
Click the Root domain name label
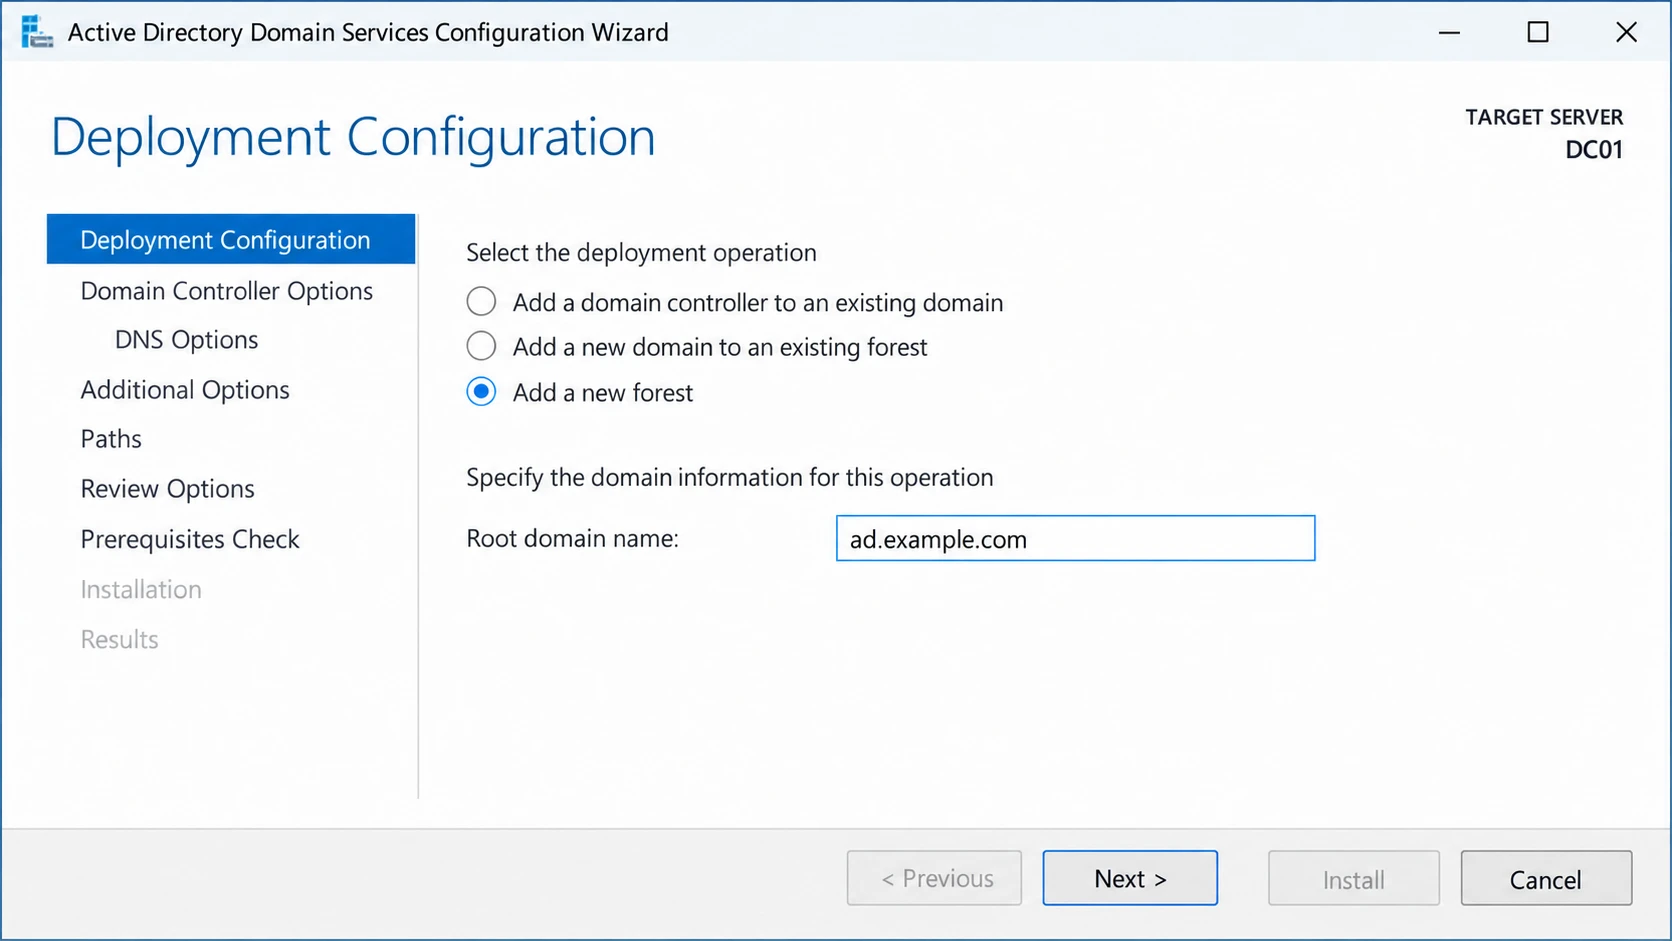pyautogui.click(x=572, y=538)
